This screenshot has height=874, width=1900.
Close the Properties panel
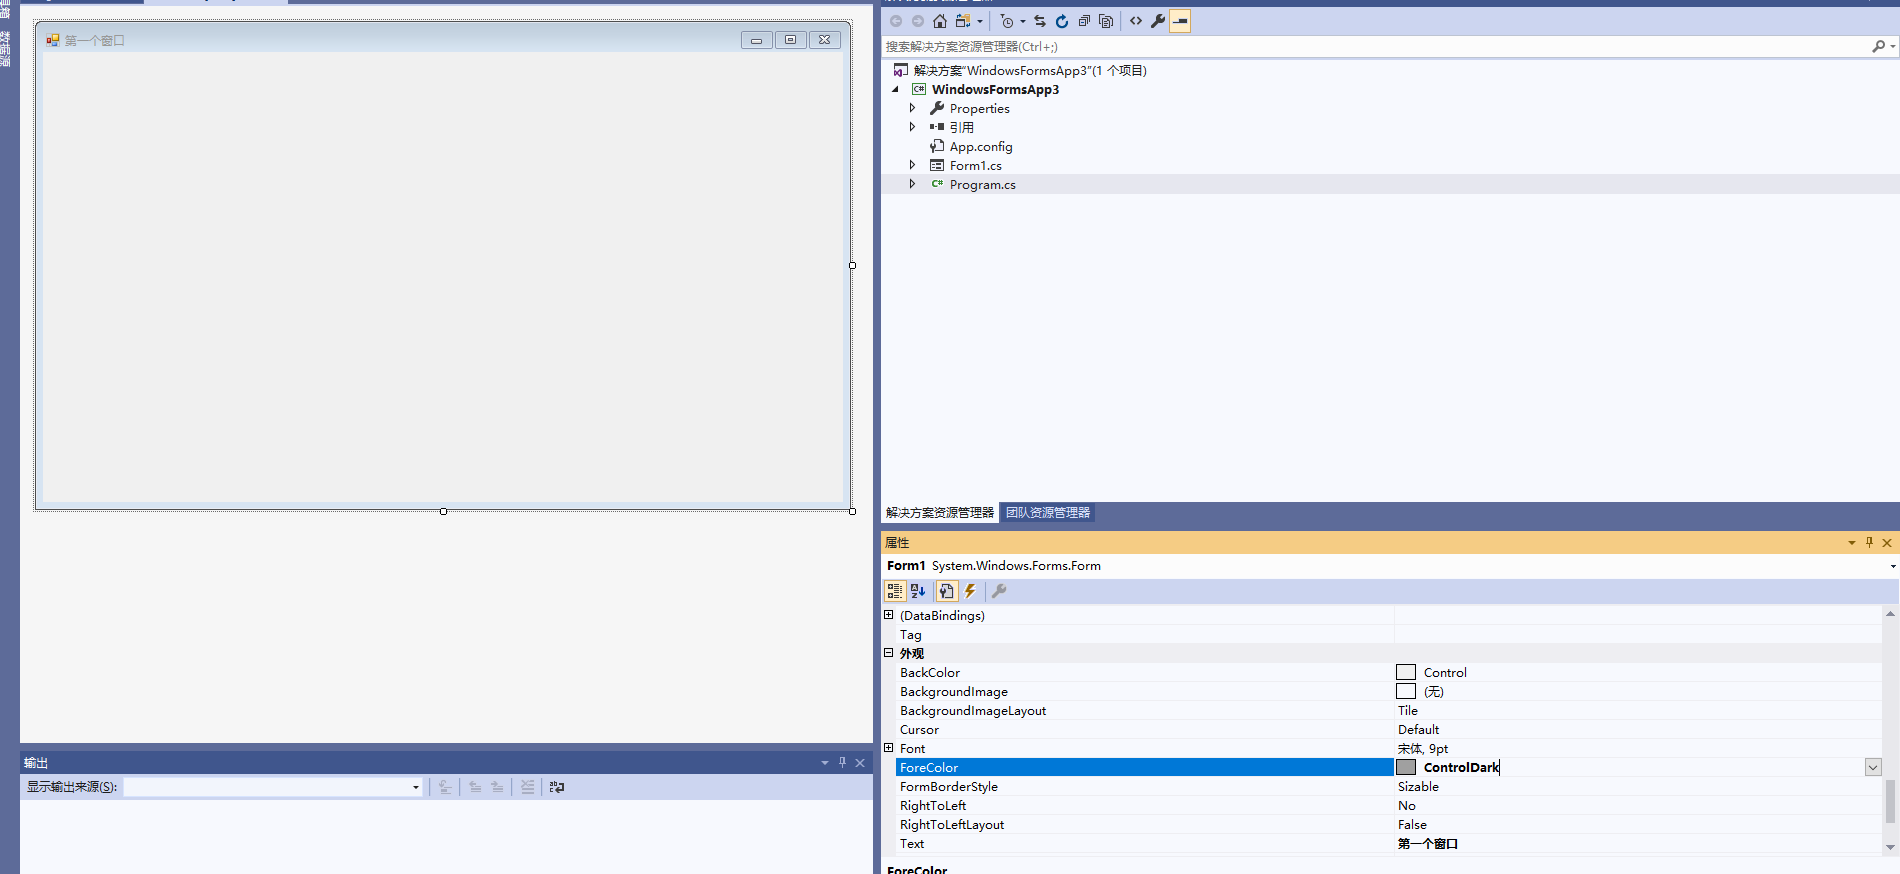click(x=1887, y=542)
